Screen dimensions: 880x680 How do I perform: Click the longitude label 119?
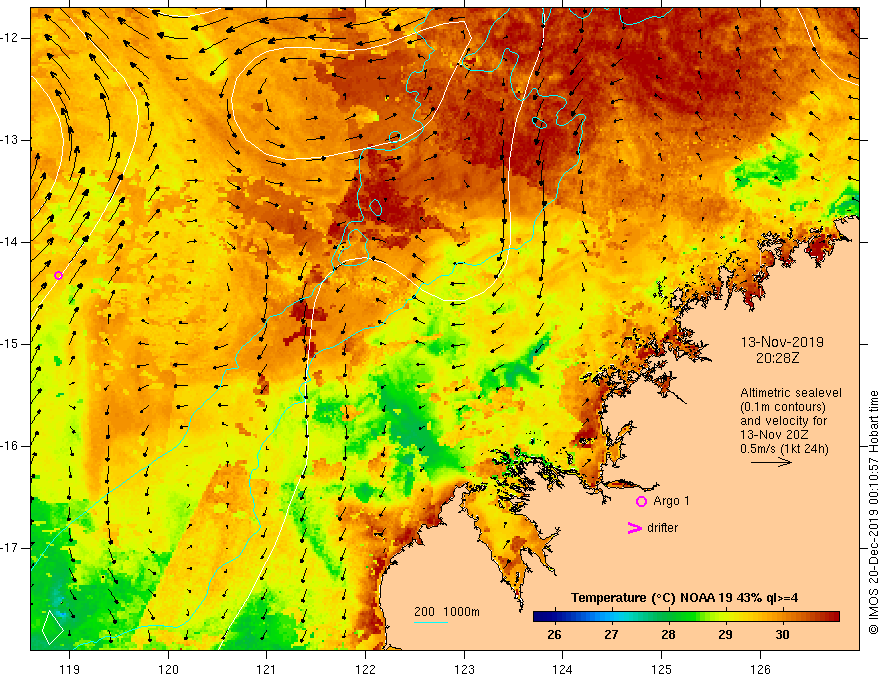pyautogui.click(x=70, y=669)
